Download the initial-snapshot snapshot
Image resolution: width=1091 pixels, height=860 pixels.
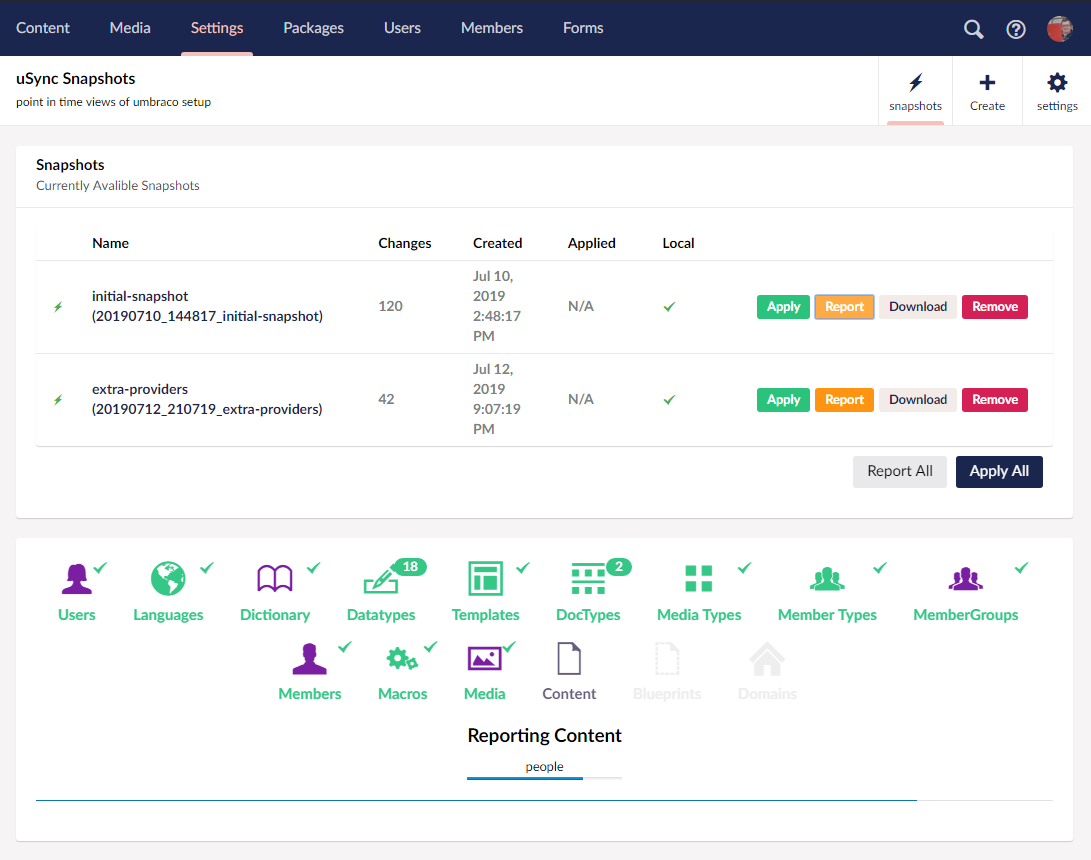click(918, 307)
